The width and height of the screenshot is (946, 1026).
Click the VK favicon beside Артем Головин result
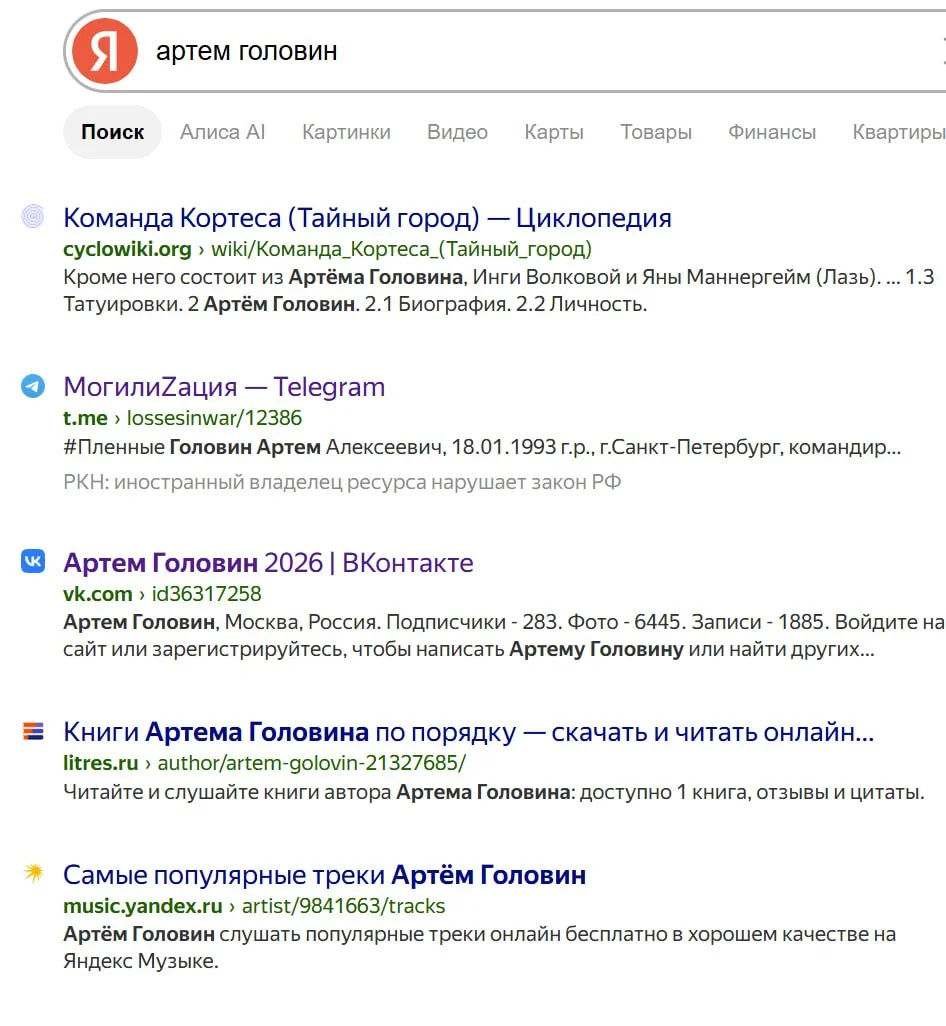[33, 561]
